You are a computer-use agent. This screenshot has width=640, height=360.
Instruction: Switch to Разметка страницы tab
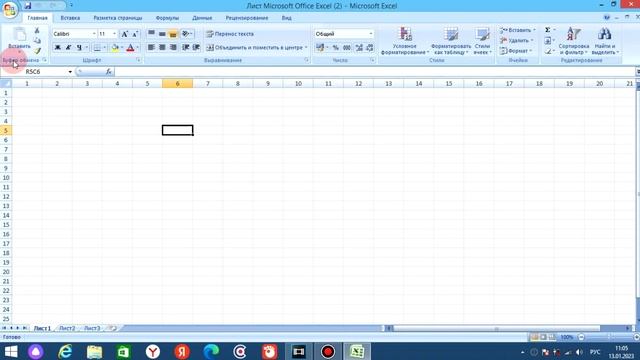(118, 18)
